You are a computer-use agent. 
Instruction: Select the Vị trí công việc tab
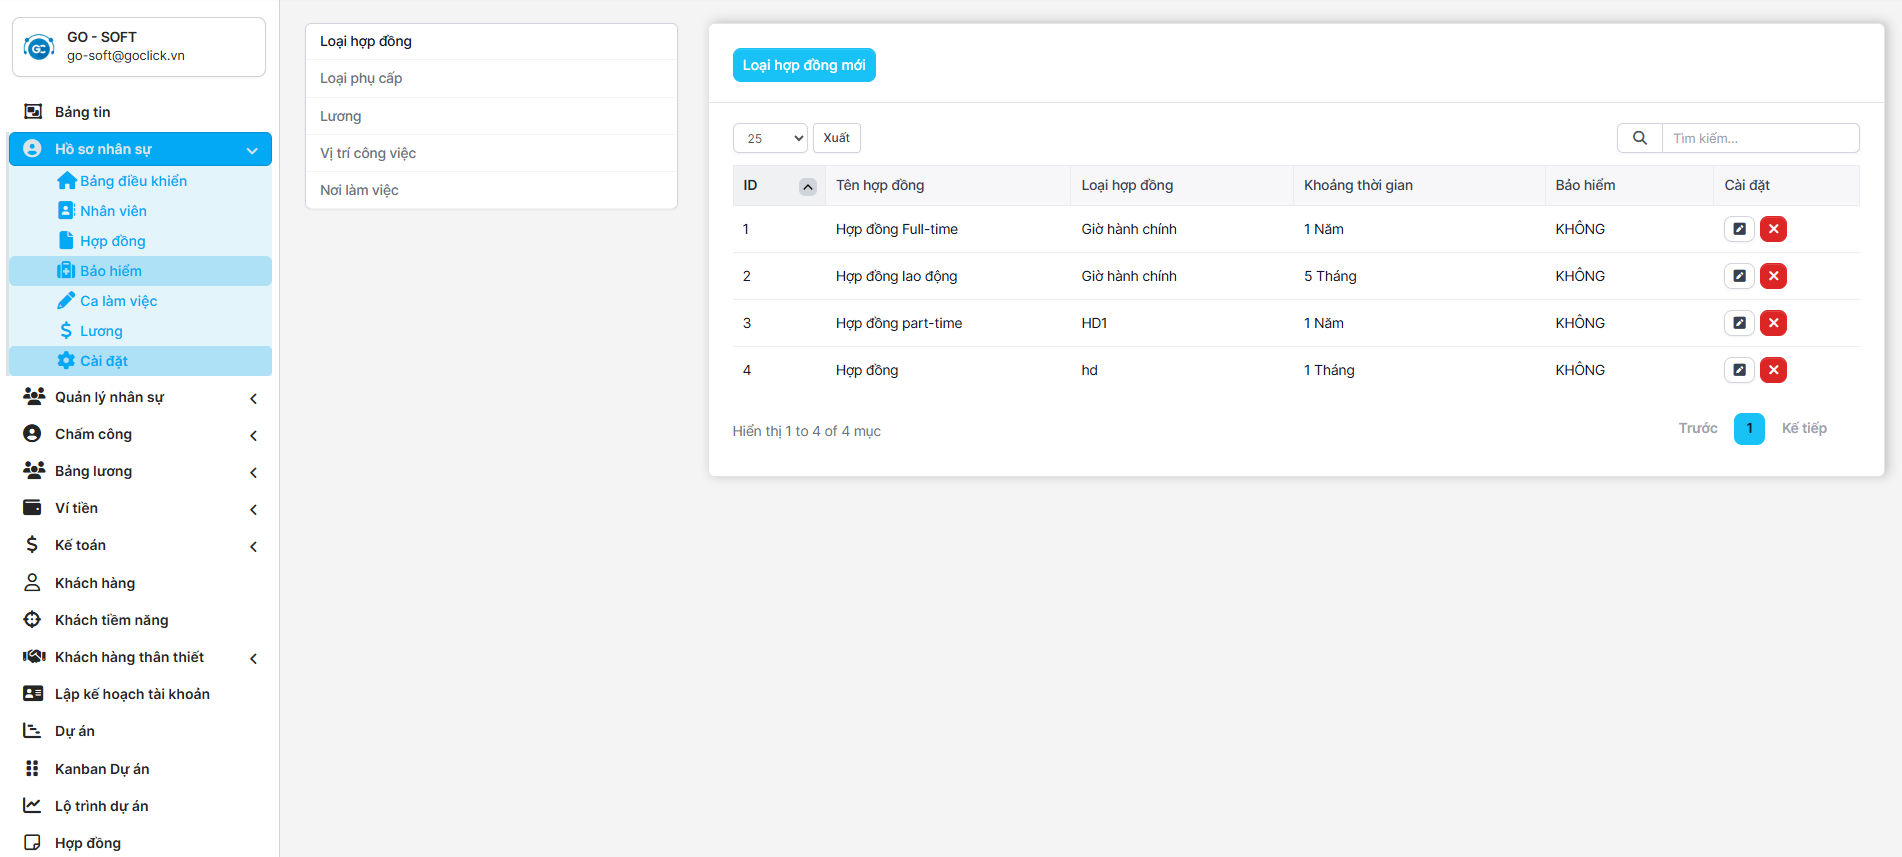tap(368, 153)
